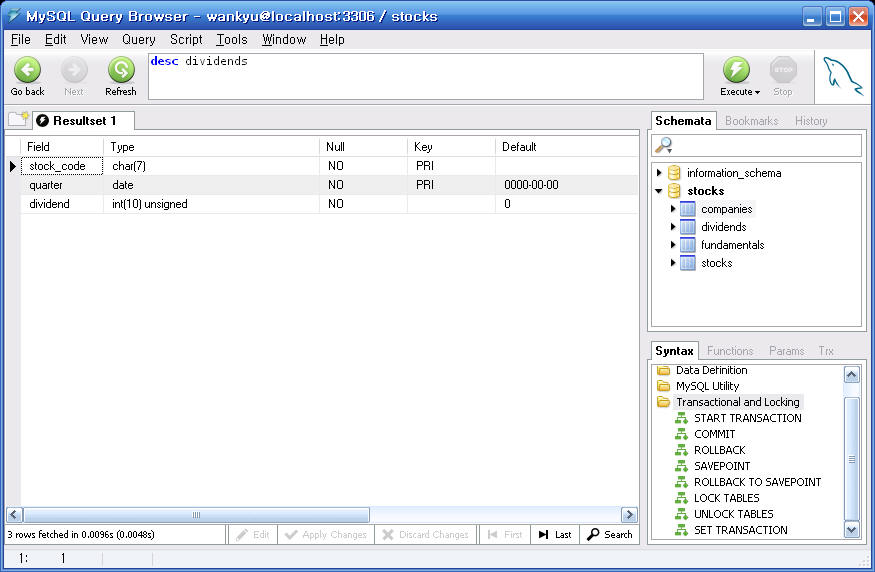Viewport: 875px width, 572px height.
Task: Open the Query menu
Action: 138,40
